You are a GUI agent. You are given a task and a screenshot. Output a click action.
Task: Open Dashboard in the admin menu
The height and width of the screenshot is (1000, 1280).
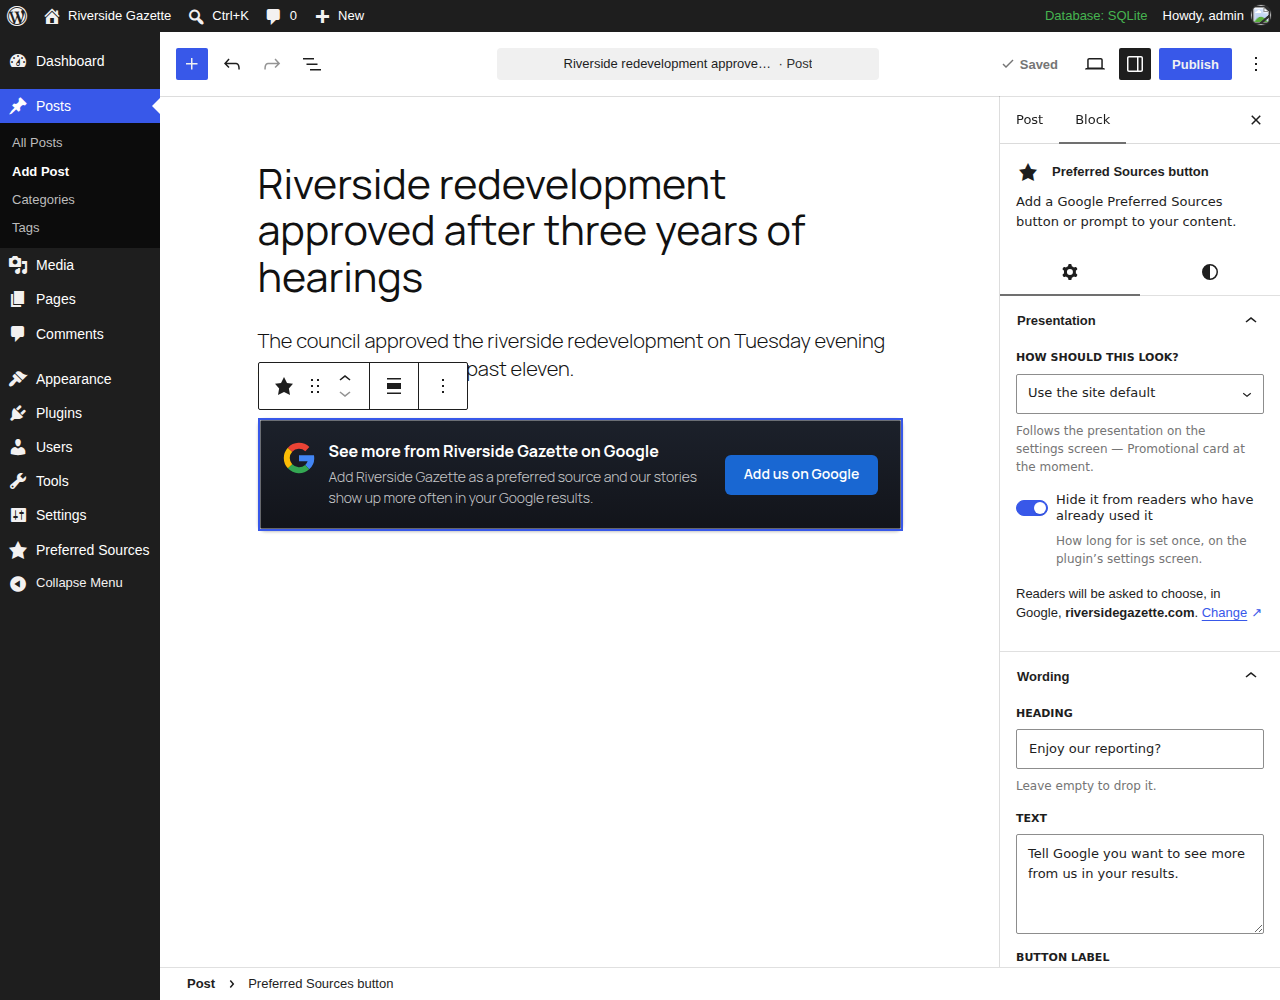pyautogui.click(x=80, y=61)
